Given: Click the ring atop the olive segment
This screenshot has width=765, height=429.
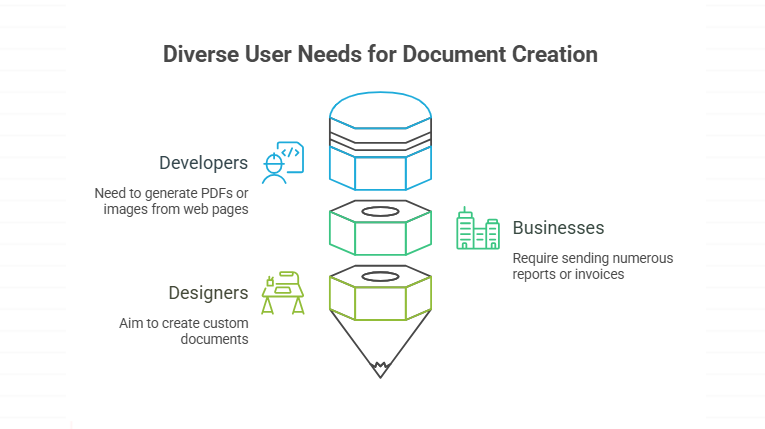Looking at the screenshot, I should click(380, 275).
